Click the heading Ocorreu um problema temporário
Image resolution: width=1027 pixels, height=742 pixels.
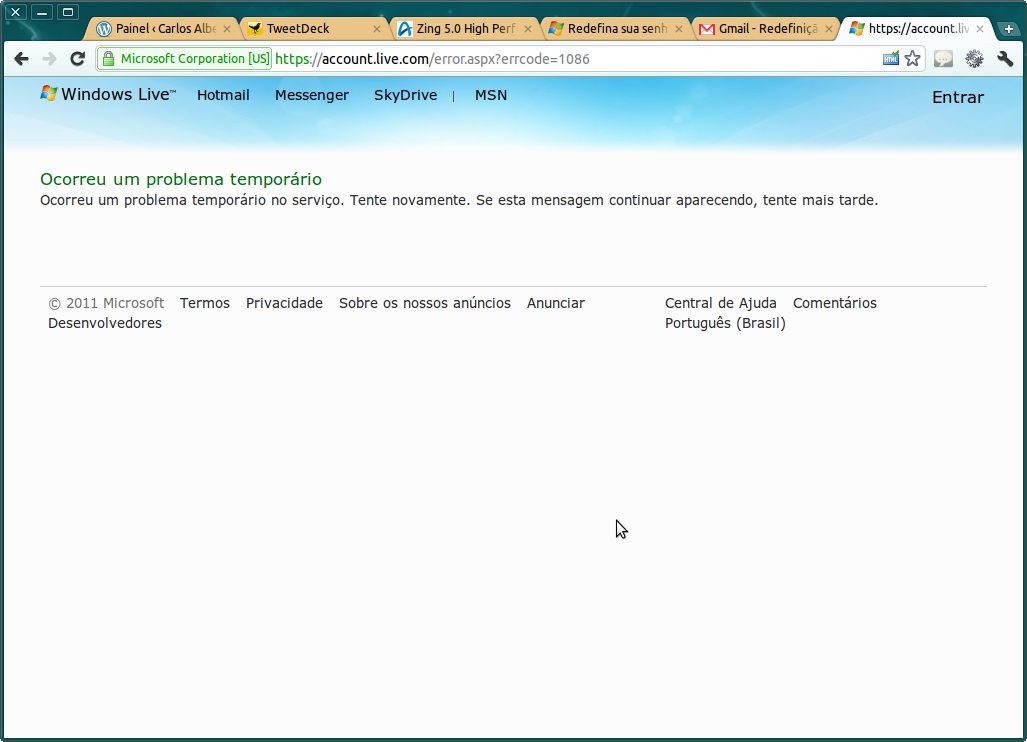coord(181,179)
